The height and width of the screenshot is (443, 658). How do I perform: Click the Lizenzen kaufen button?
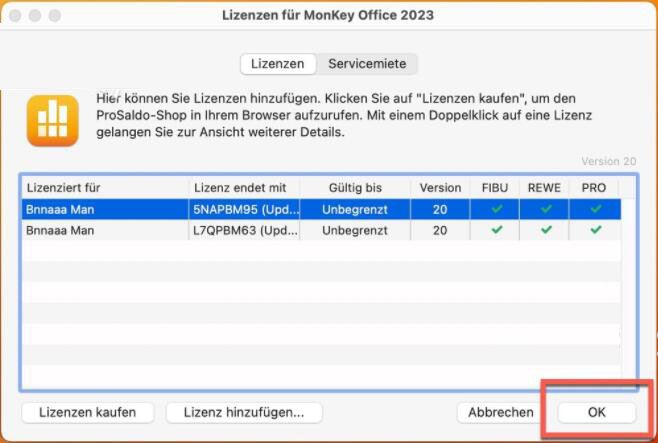(88, 412)
